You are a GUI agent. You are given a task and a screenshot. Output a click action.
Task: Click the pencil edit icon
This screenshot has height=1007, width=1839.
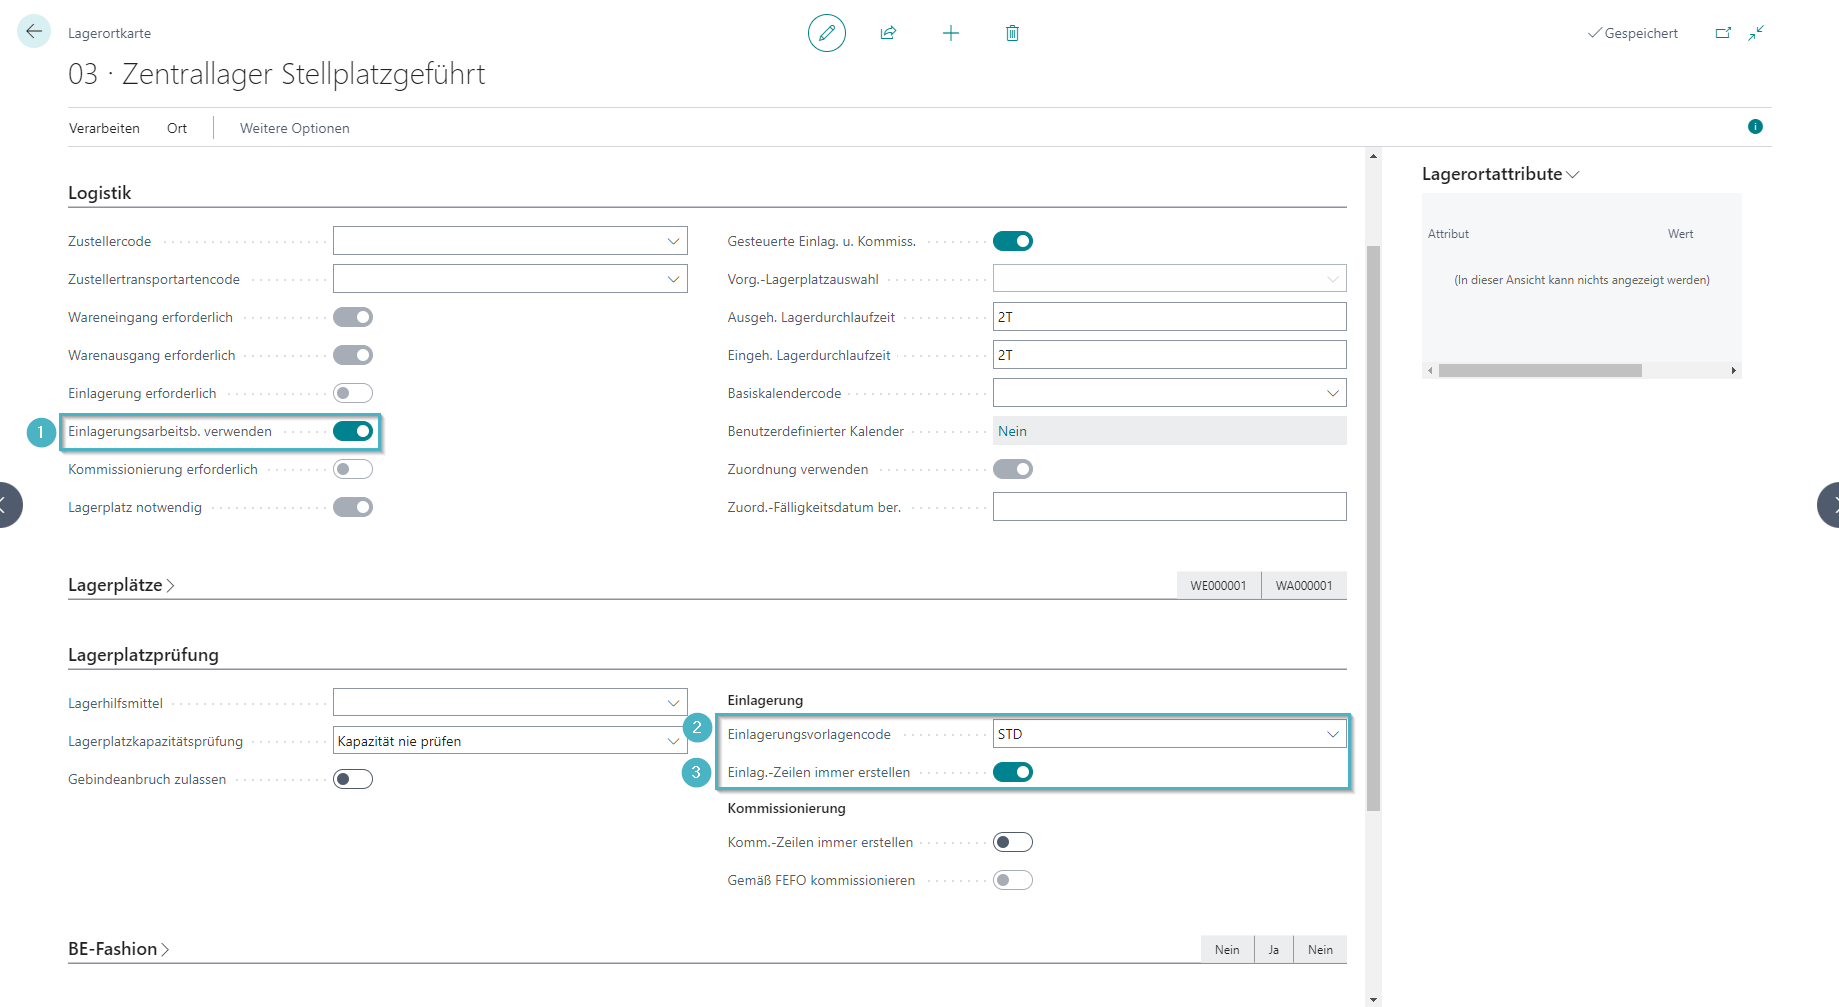[826, 33]
